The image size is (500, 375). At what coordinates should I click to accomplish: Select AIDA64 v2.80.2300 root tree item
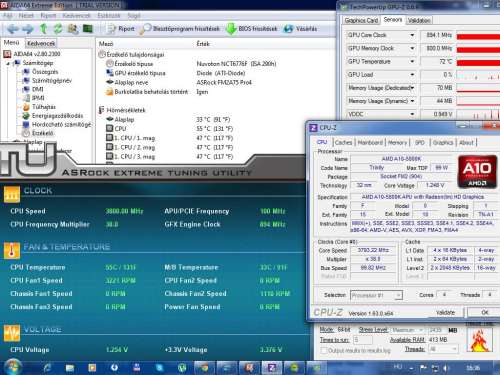(x=32, y=54)
